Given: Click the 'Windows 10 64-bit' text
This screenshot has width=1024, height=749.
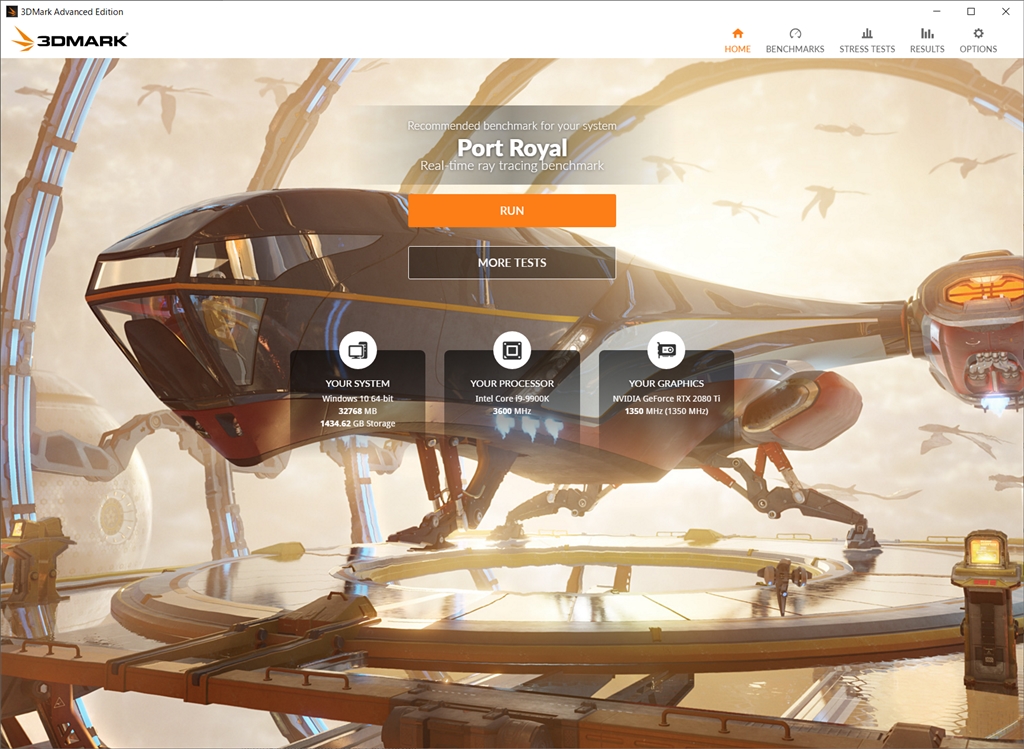Looking at the screenshot, I should (357, 398).
